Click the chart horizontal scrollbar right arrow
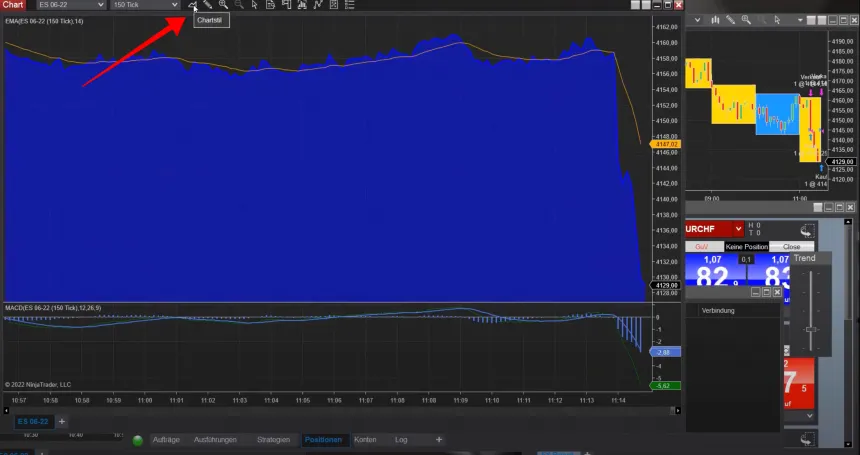 click(x=678, y=410)
